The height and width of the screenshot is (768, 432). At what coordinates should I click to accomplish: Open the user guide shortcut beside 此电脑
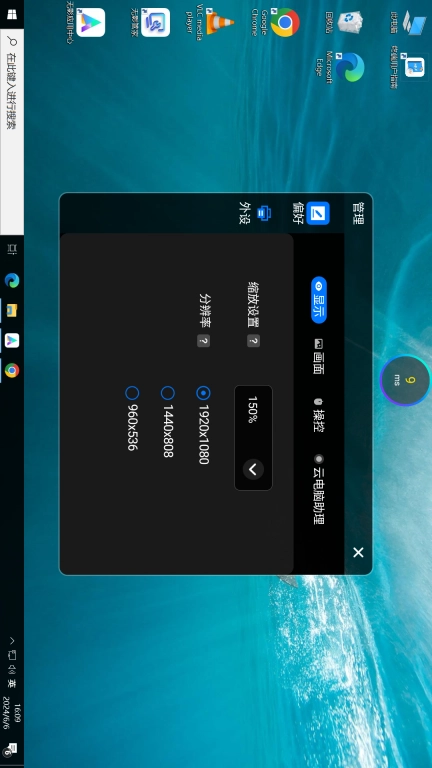point(407,67)
